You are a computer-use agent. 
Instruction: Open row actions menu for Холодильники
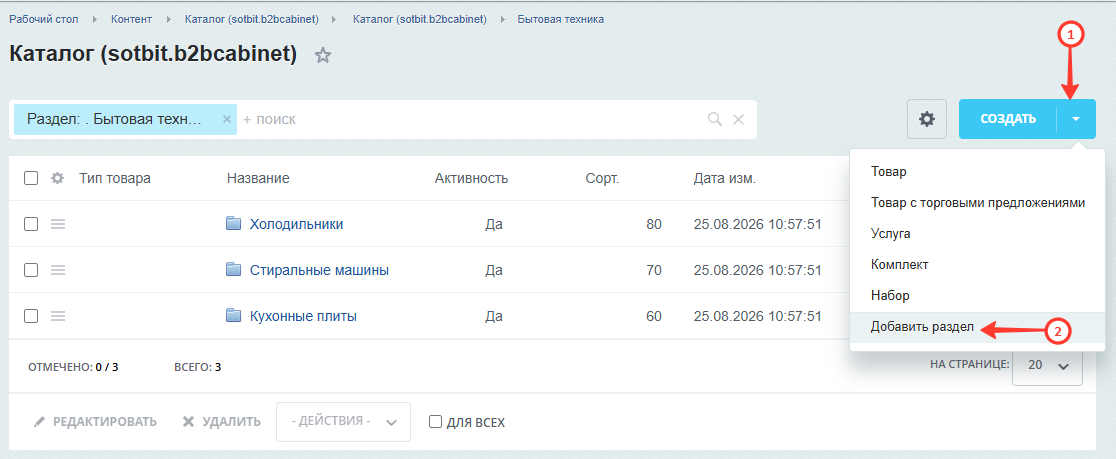[x=58, y=224]
